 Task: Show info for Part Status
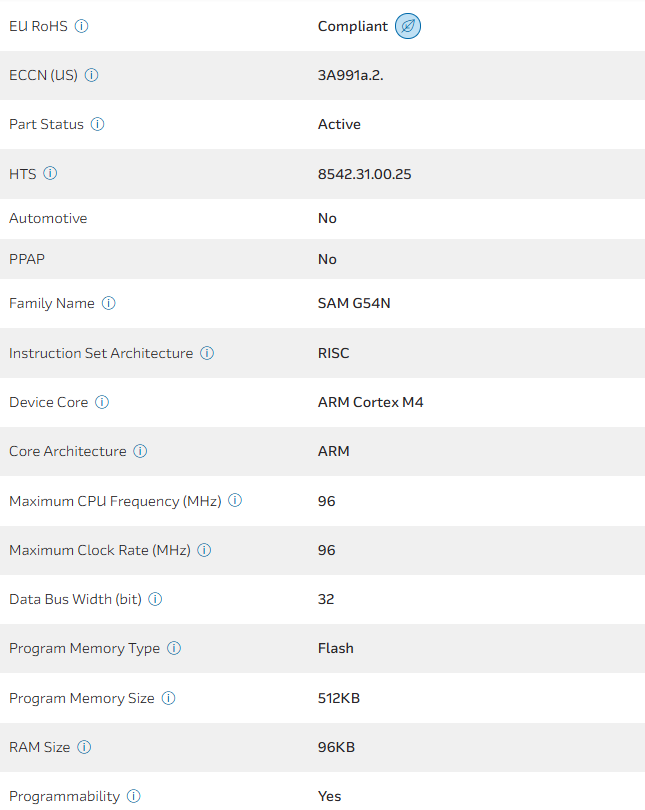click(x=98, y=124)
